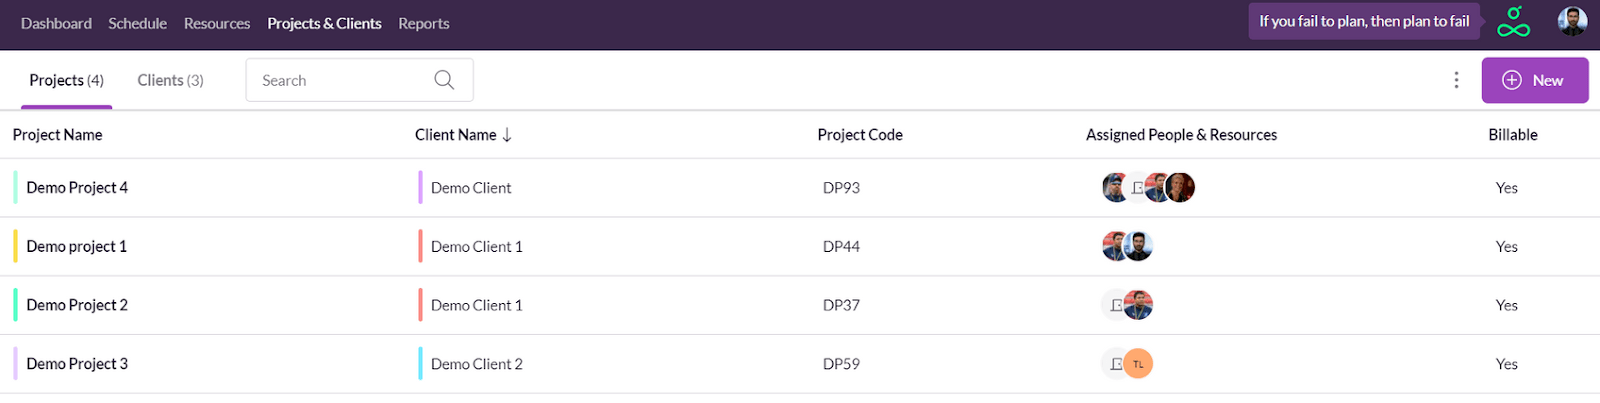This screenshot has width=1600, height=403.
Task: Switch to the Clients (3) tab
Action: point(170,80)
